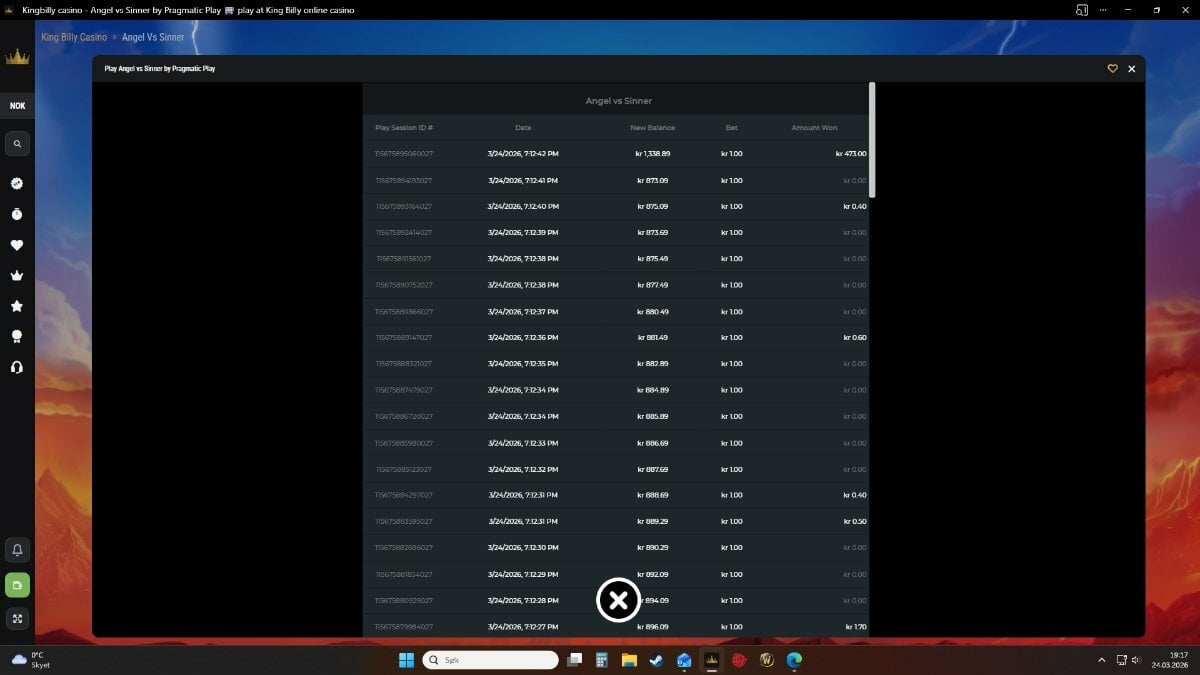Click the King Billy crown logo

(x=17, y=57)
